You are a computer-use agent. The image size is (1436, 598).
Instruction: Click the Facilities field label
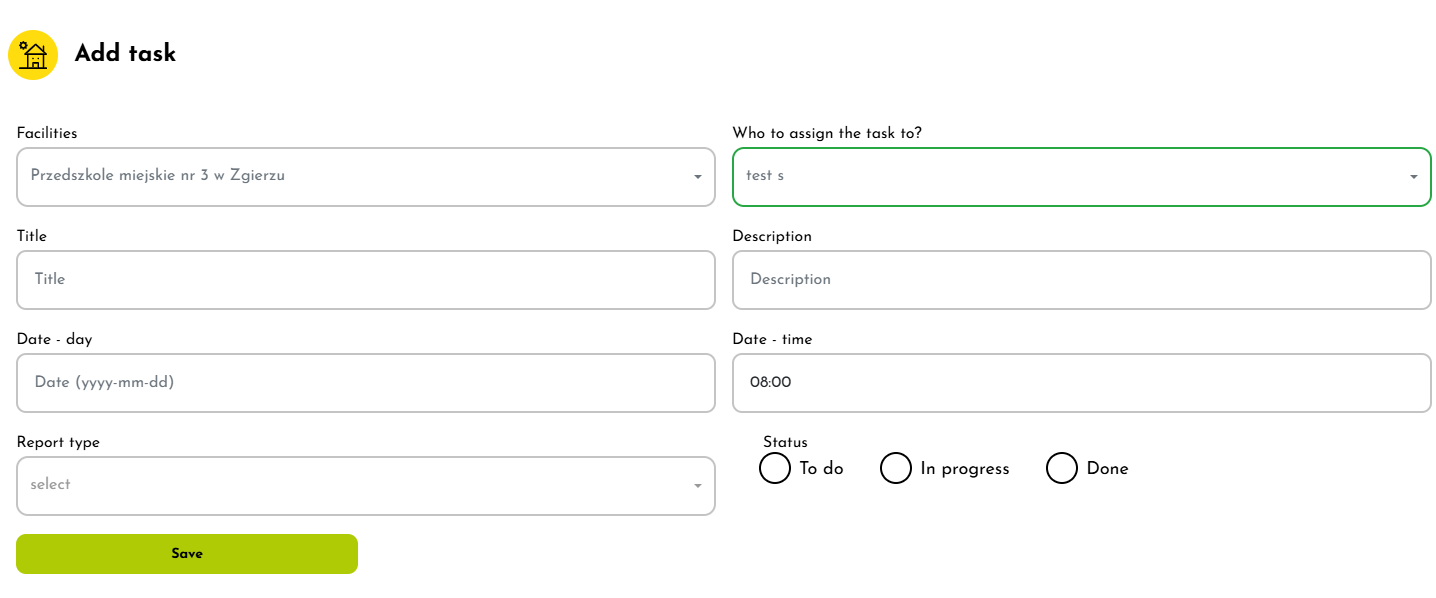point(47,133)
